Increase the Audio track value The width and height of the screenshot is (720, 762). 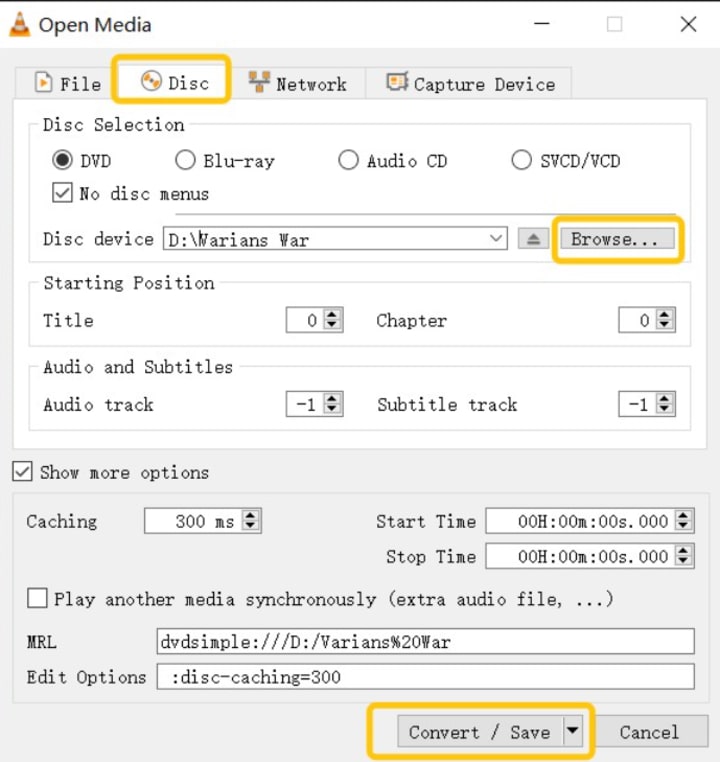[332, 398]
